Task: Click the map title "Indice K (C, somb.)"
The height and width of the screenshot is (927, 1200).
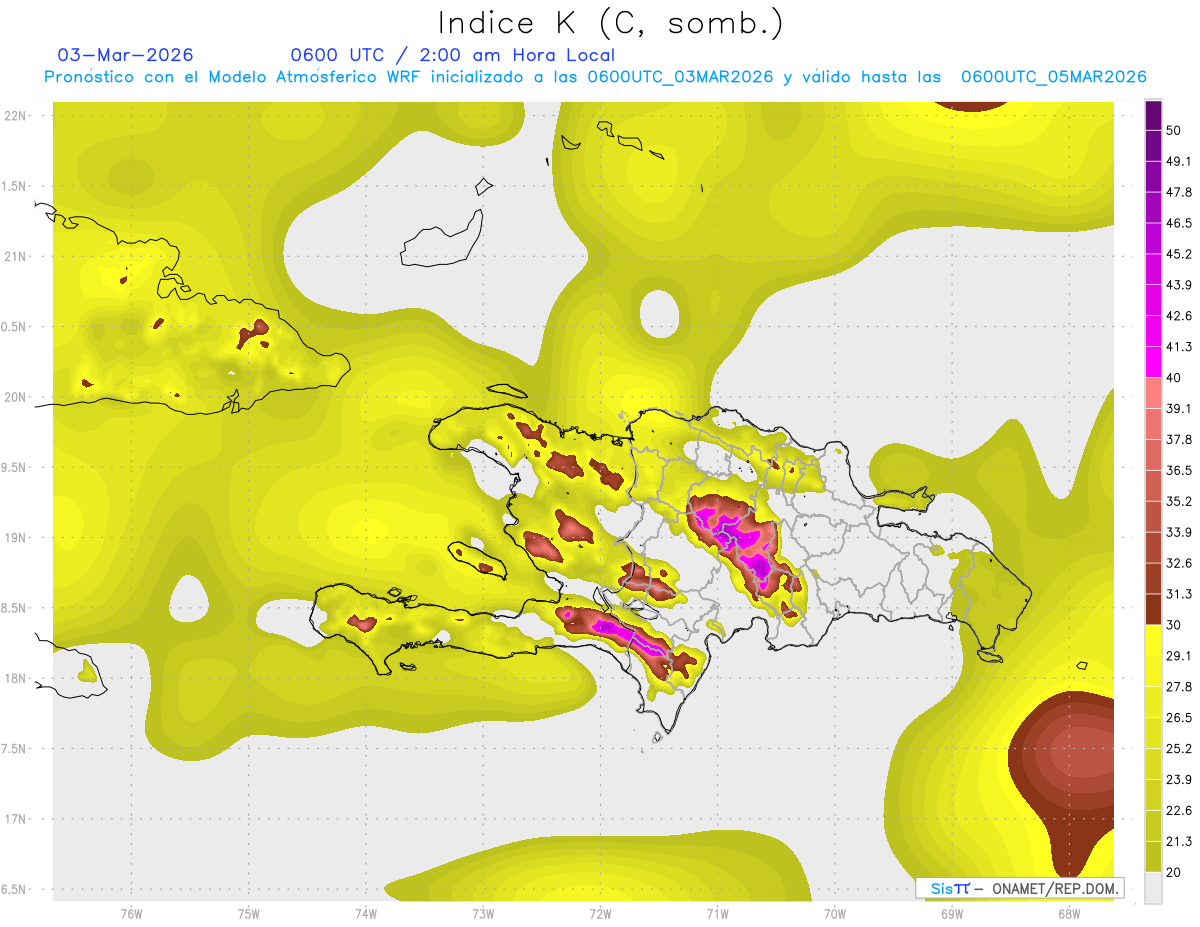Action: [x=610, y=24]
